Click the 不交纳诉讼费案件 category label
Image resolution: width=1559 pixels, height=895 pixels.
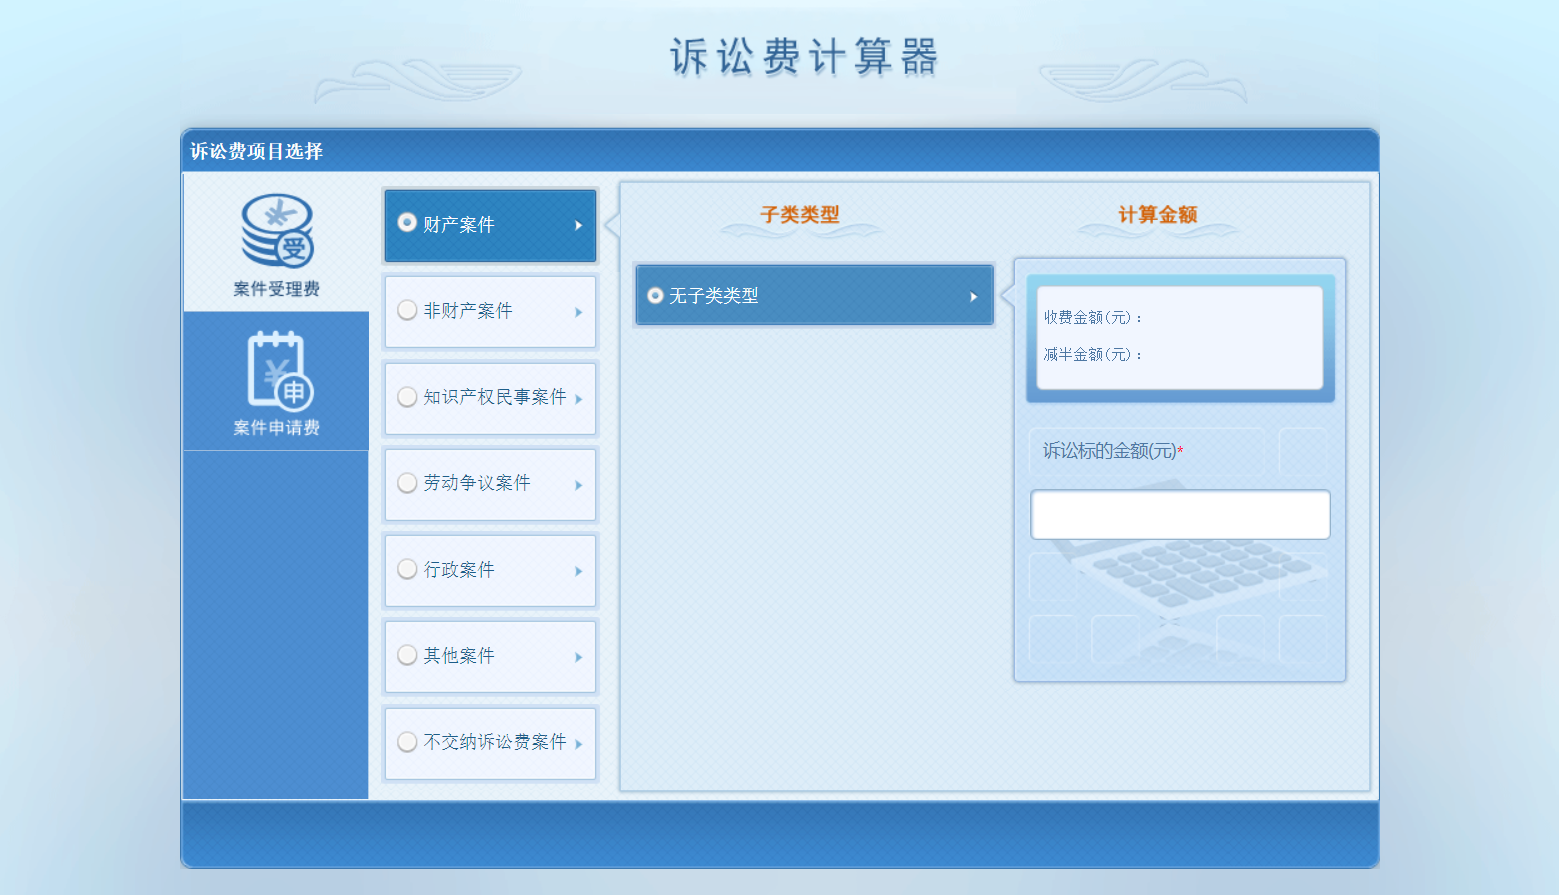(x=495, y=742)
